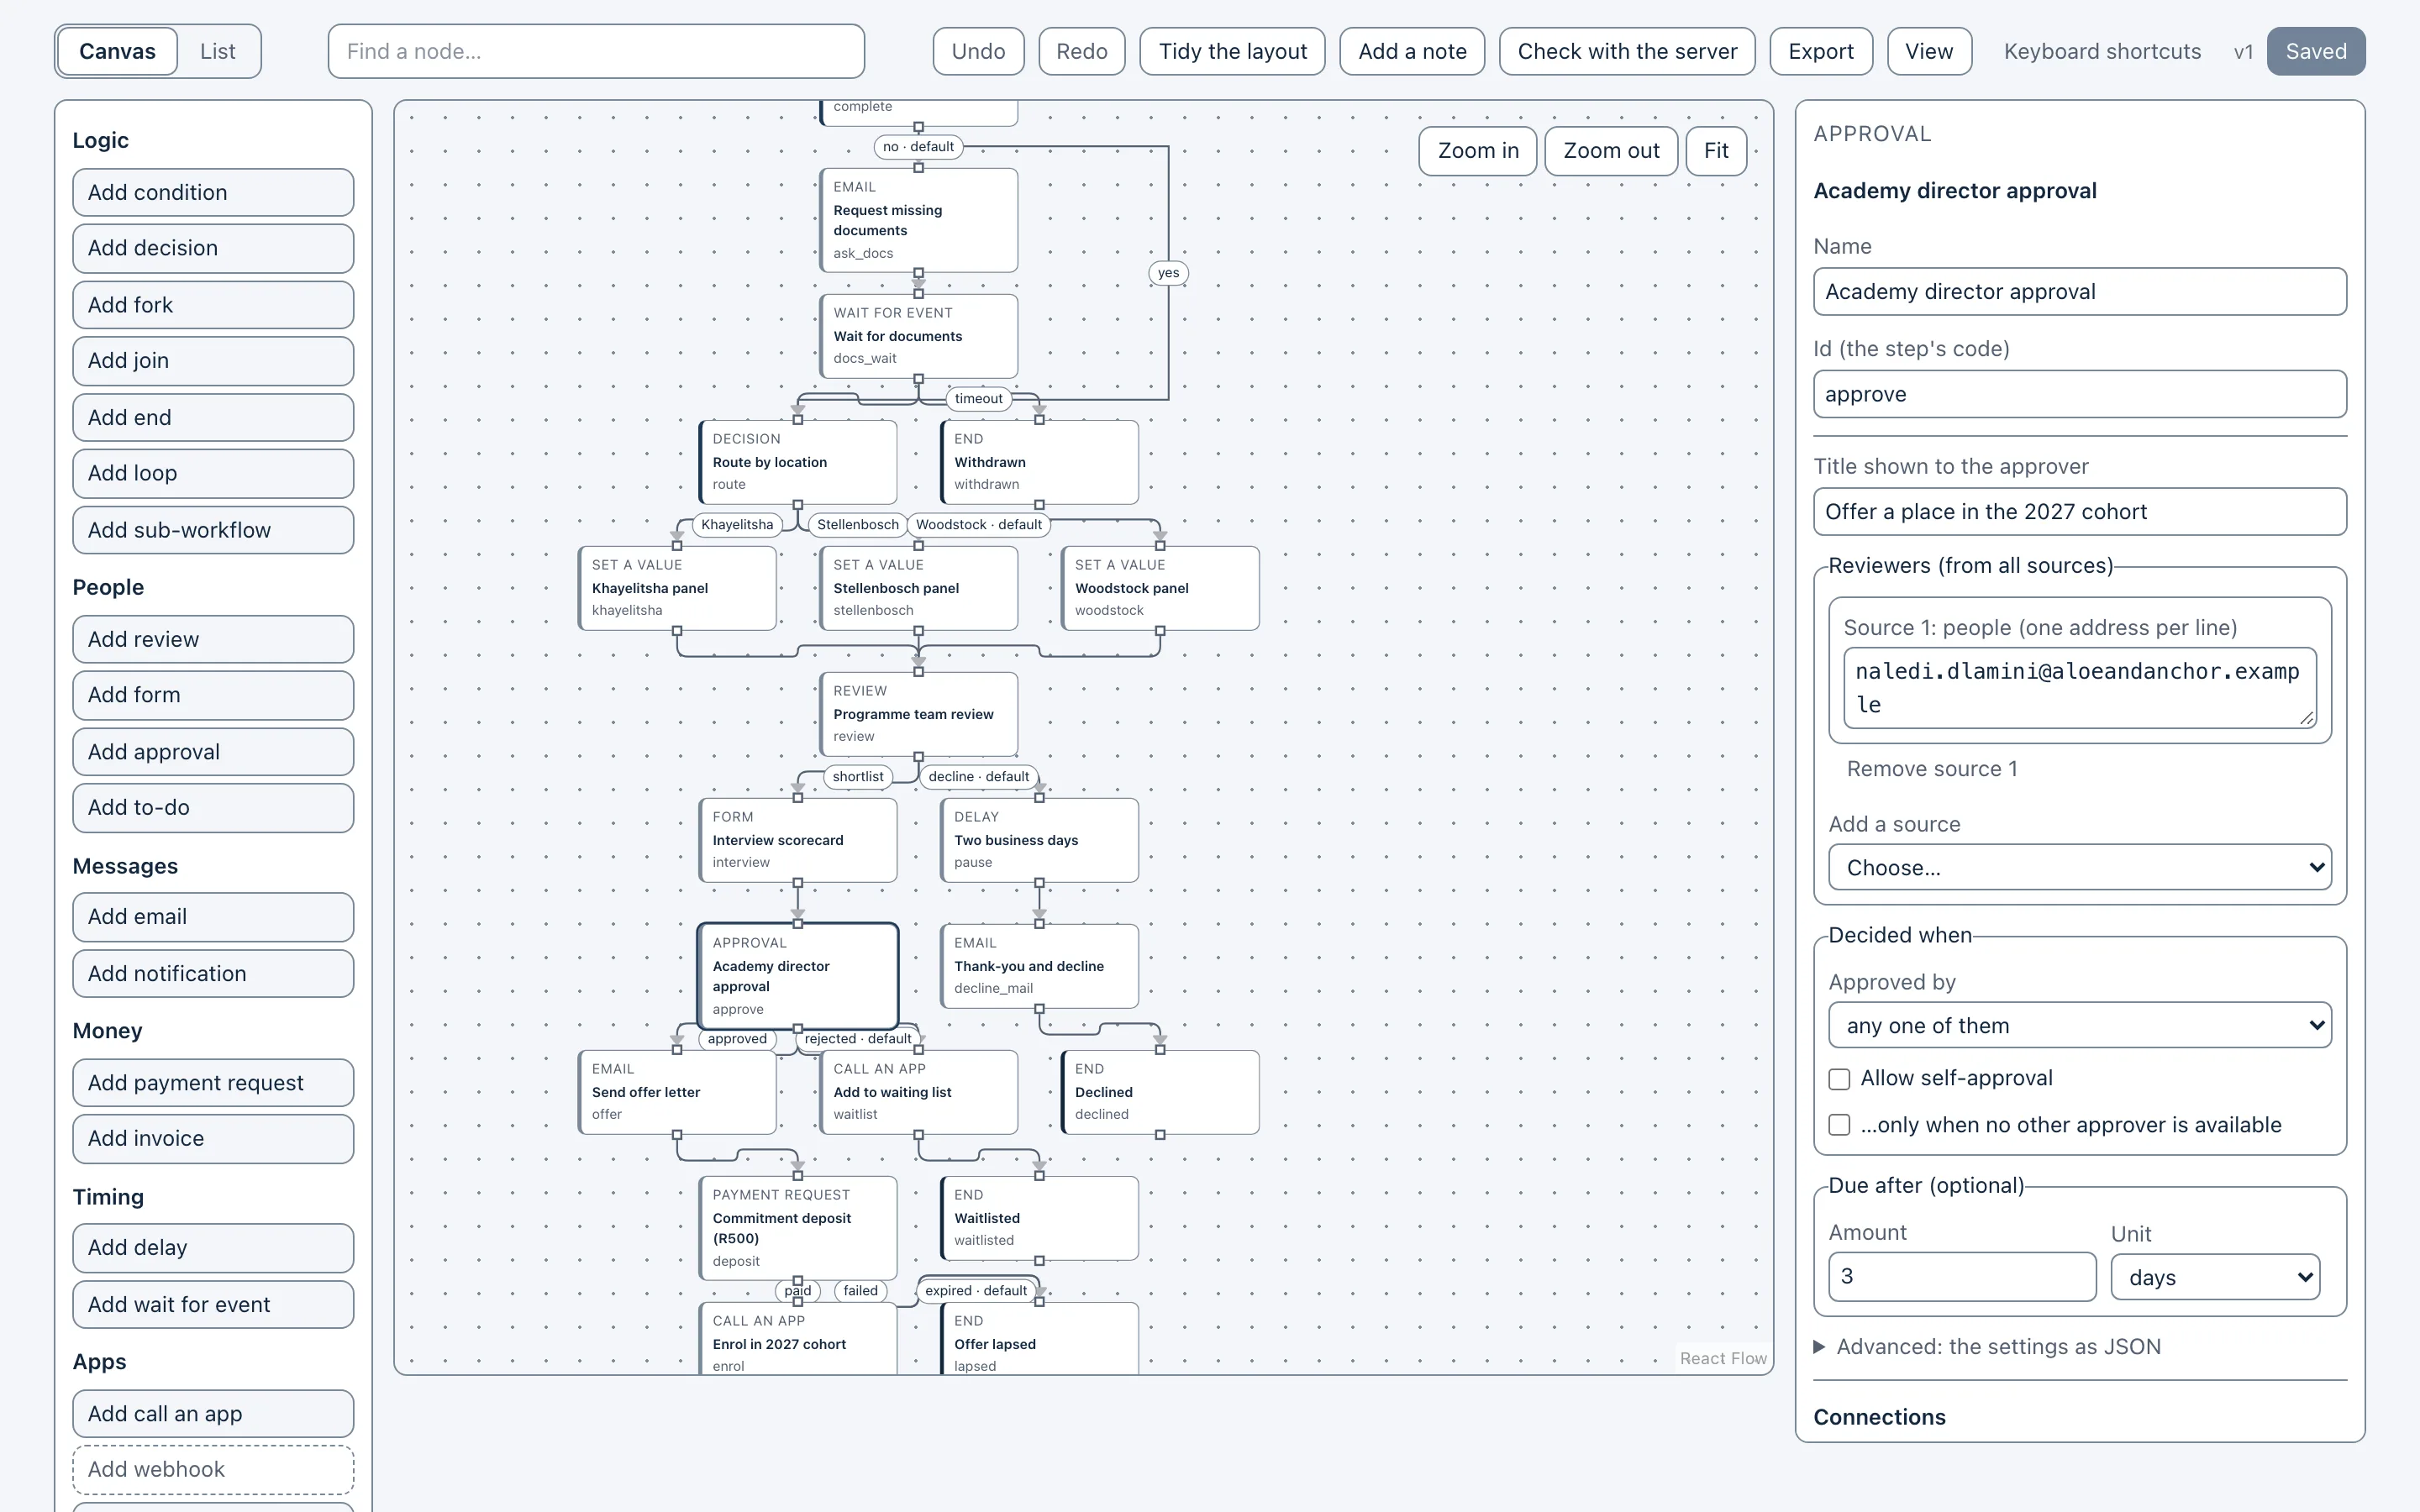Open the Approved by dropdown
This screenshot has height=1512, width=2420.
[2080, 1026]
